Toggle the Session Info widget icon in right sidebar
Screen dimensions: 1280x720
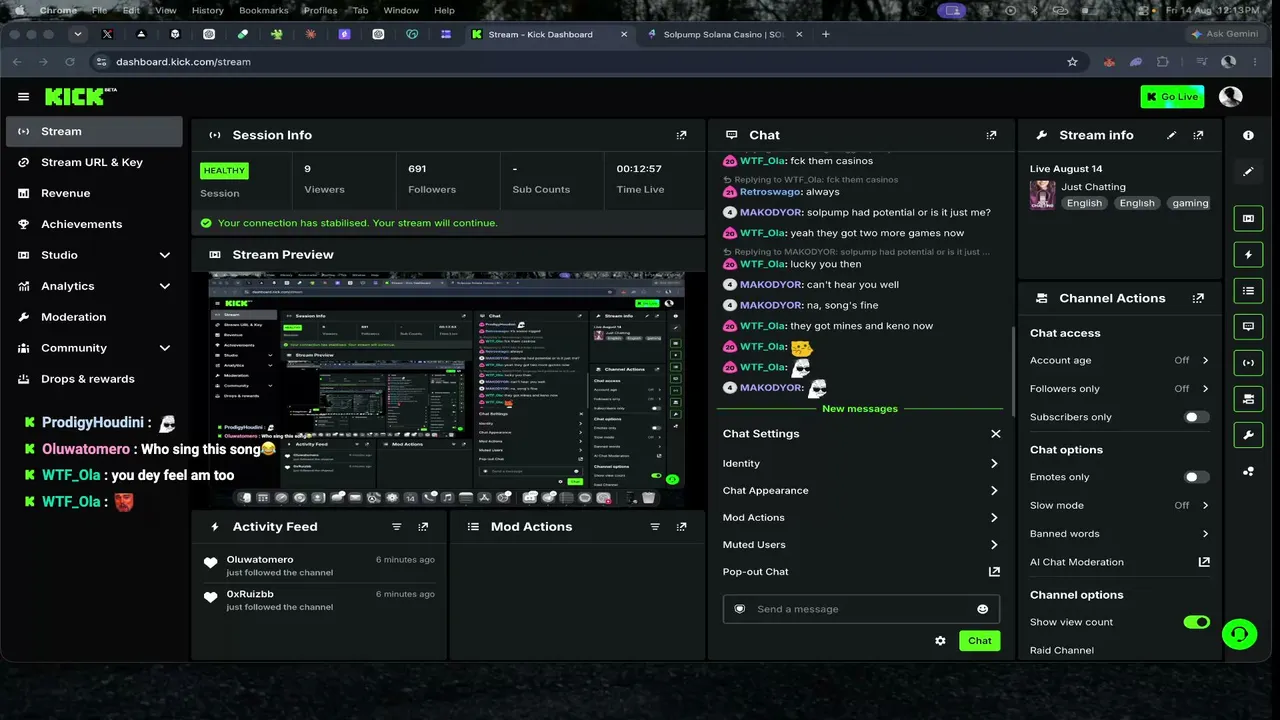1248,363
